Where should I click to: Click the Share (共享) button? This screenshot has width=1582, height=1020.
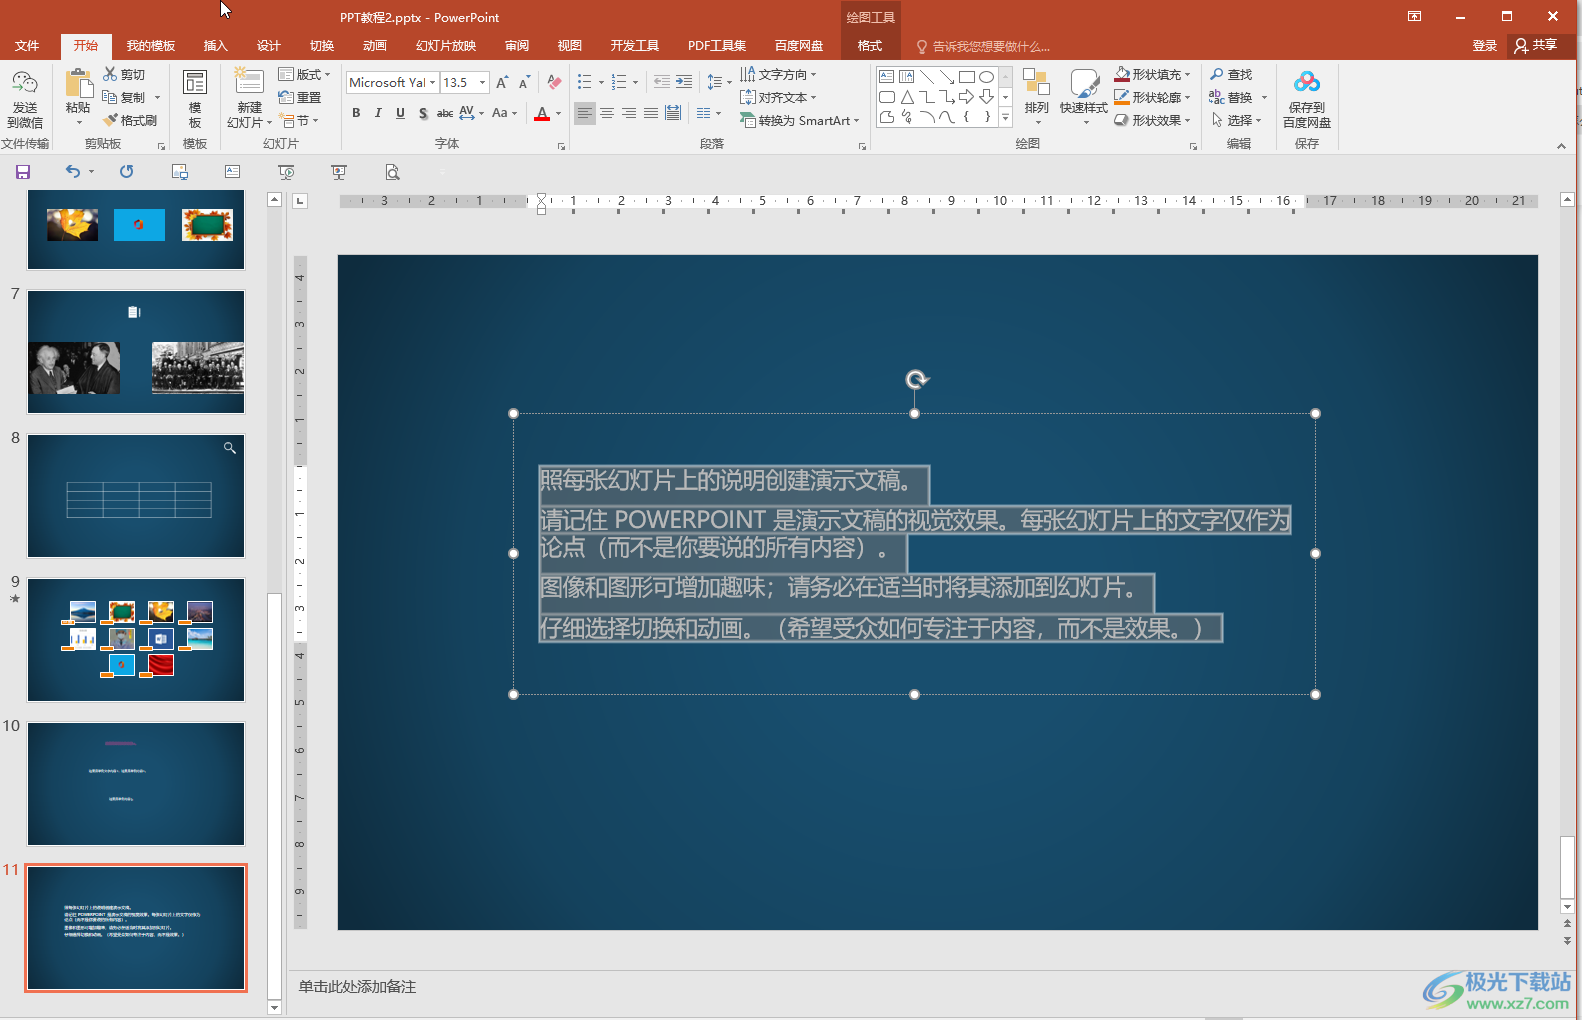coord(1536,45)
